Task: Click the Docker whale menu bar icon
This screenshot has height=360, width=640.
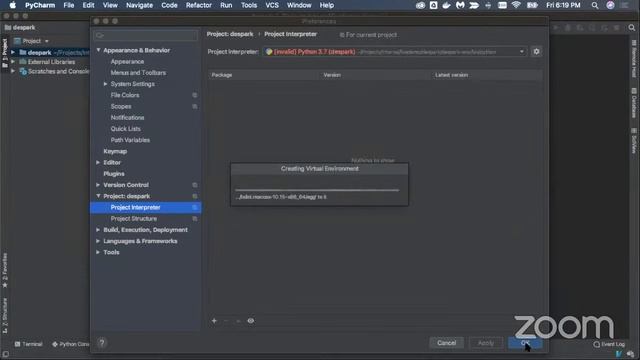Action: click(447, 5)
